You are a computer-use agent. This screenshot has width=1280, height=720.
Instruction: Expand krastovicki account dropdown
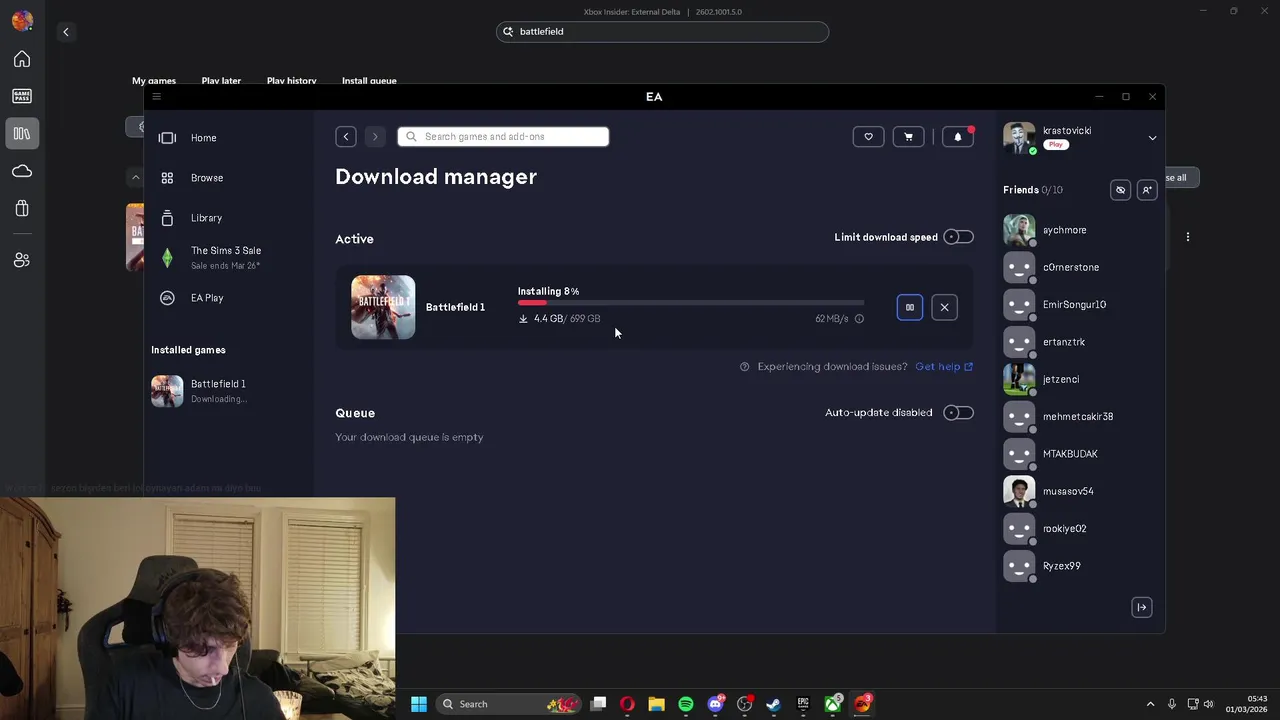pos(1152,138)
